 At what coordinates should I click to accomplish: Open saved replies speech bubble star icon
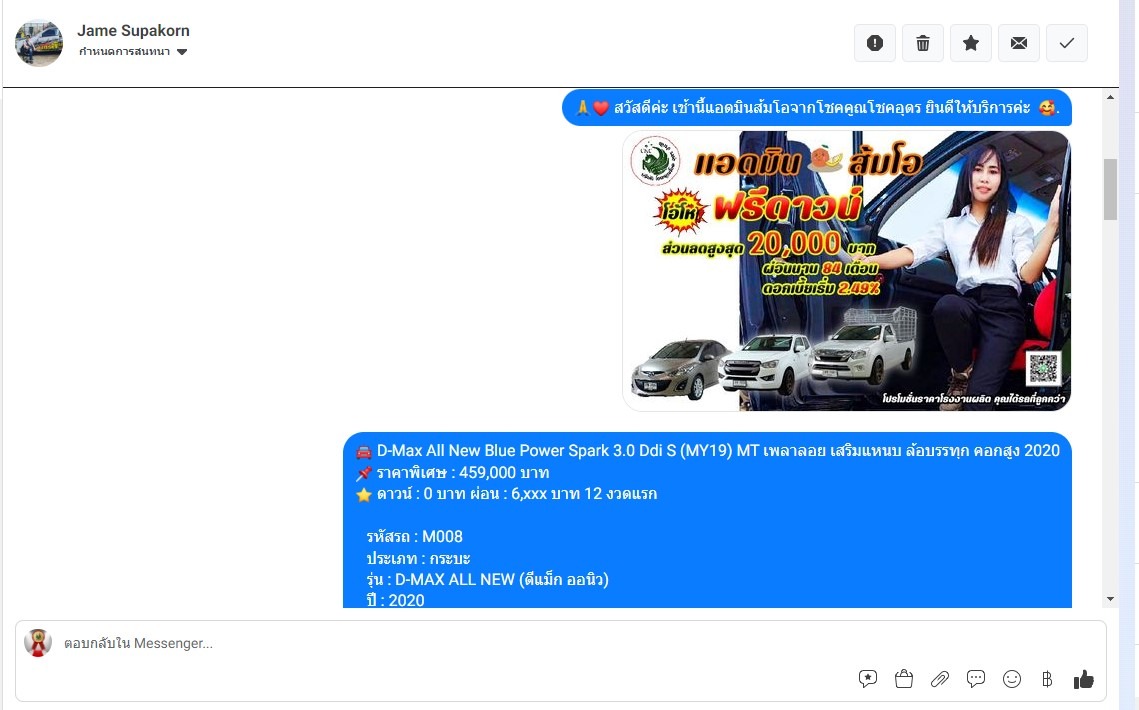pyautogui.click(x=867, y=679)
